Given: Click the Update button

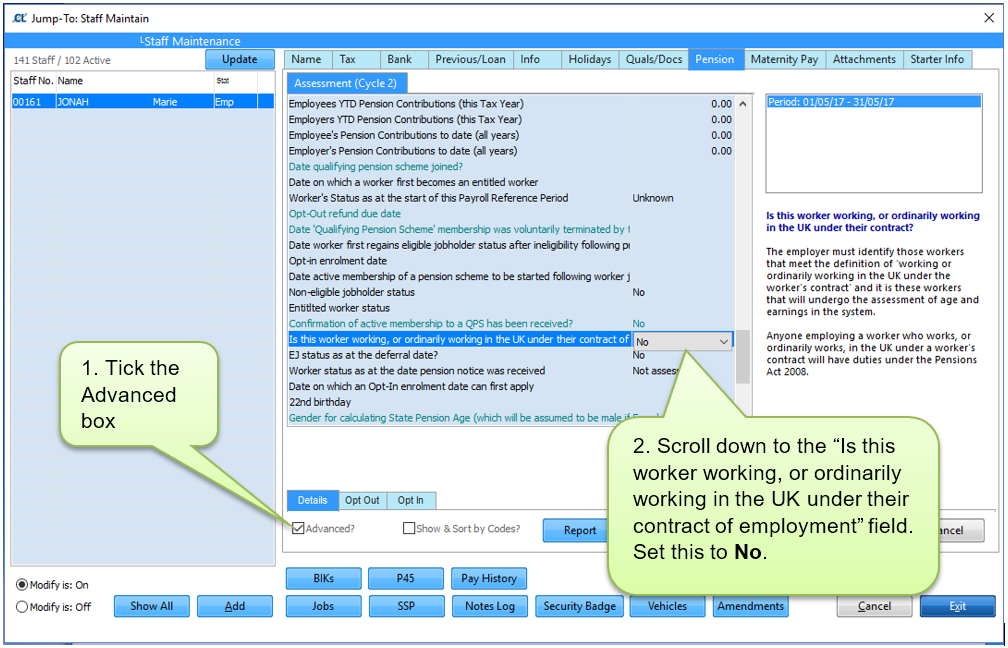Looking at the screenshot, I should (x=239, y=60).
